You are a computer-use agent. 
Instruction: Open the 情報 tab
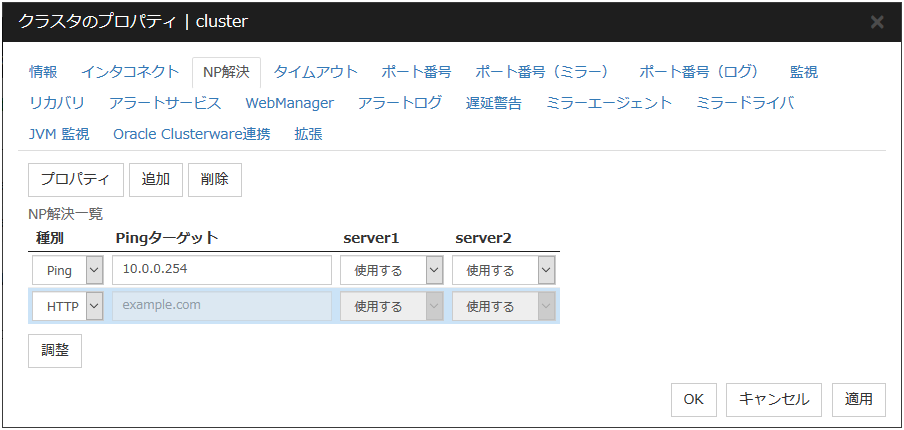43,72
